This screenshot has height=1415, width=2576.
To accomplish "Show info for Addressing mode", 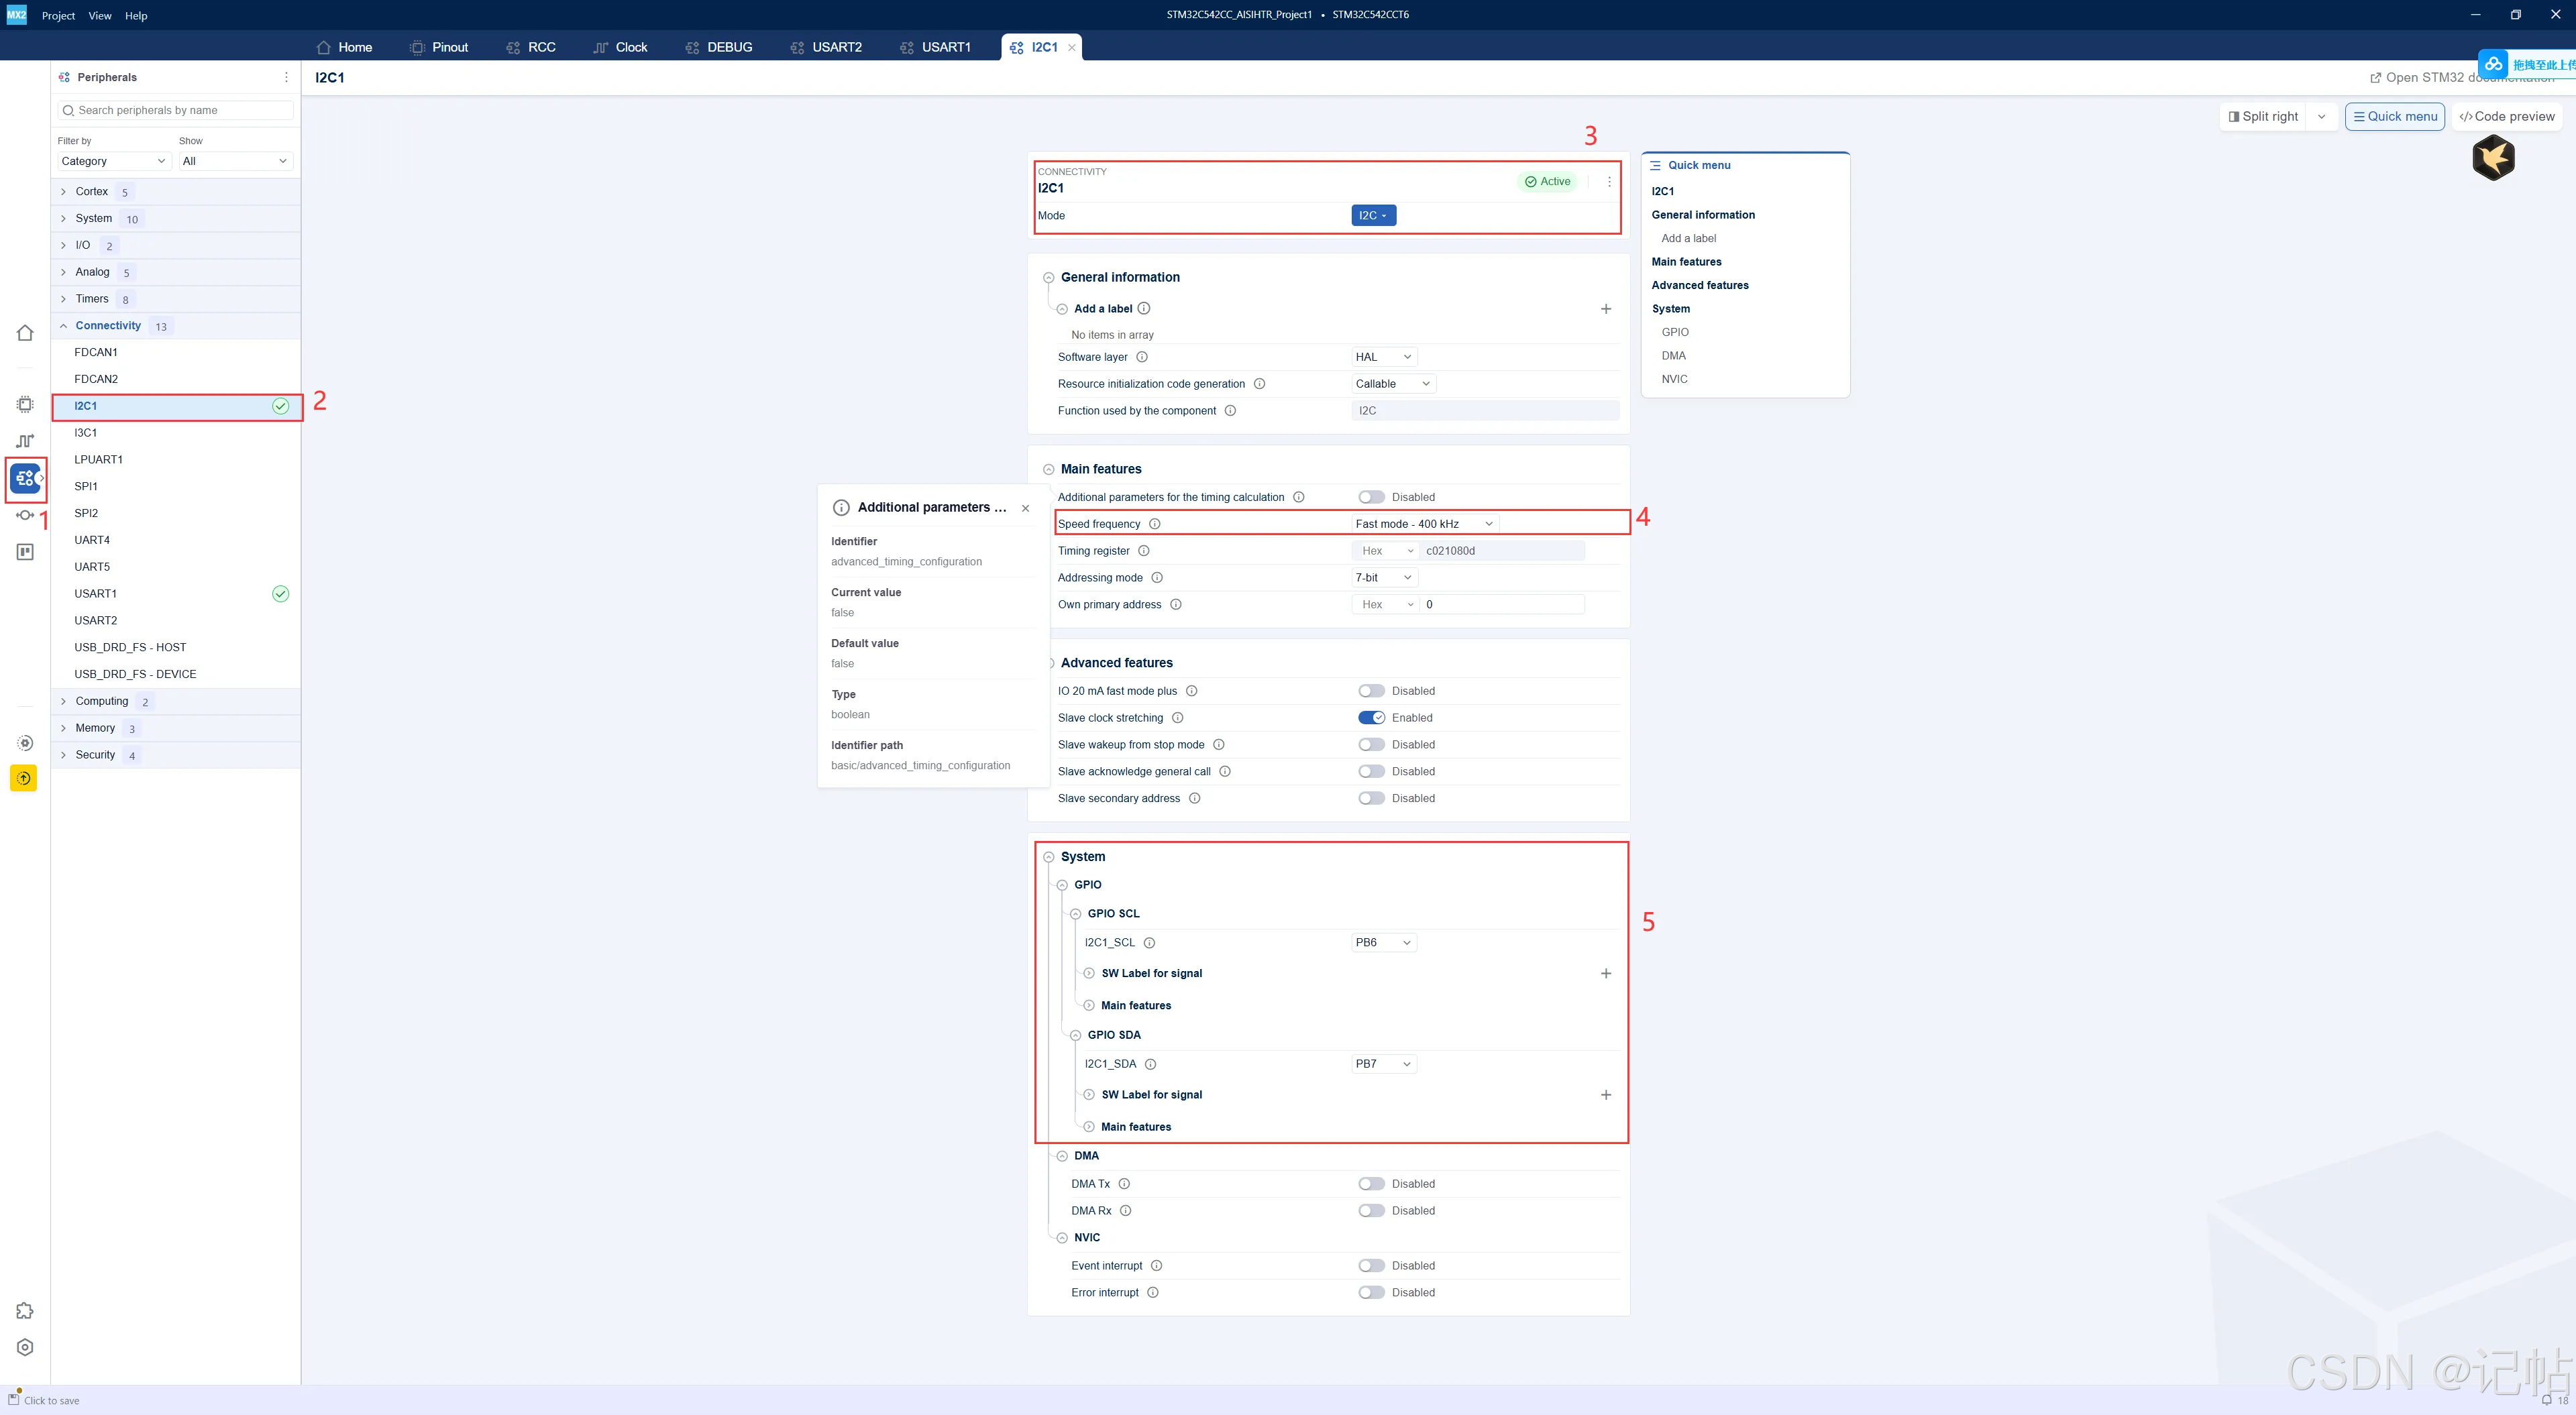I will (1157, 578).
